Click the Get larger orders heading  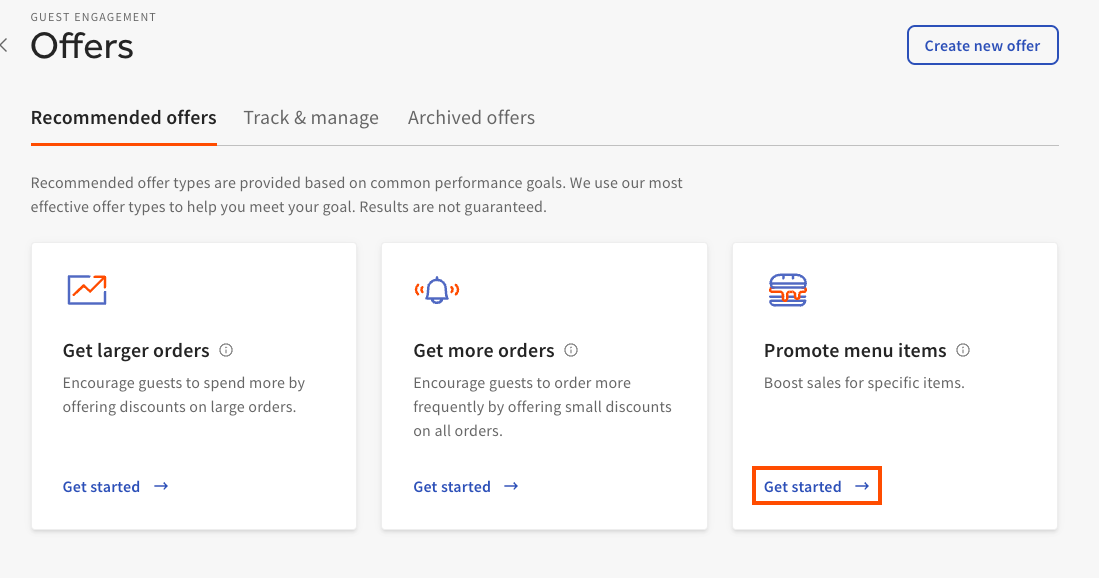point(136,350)
